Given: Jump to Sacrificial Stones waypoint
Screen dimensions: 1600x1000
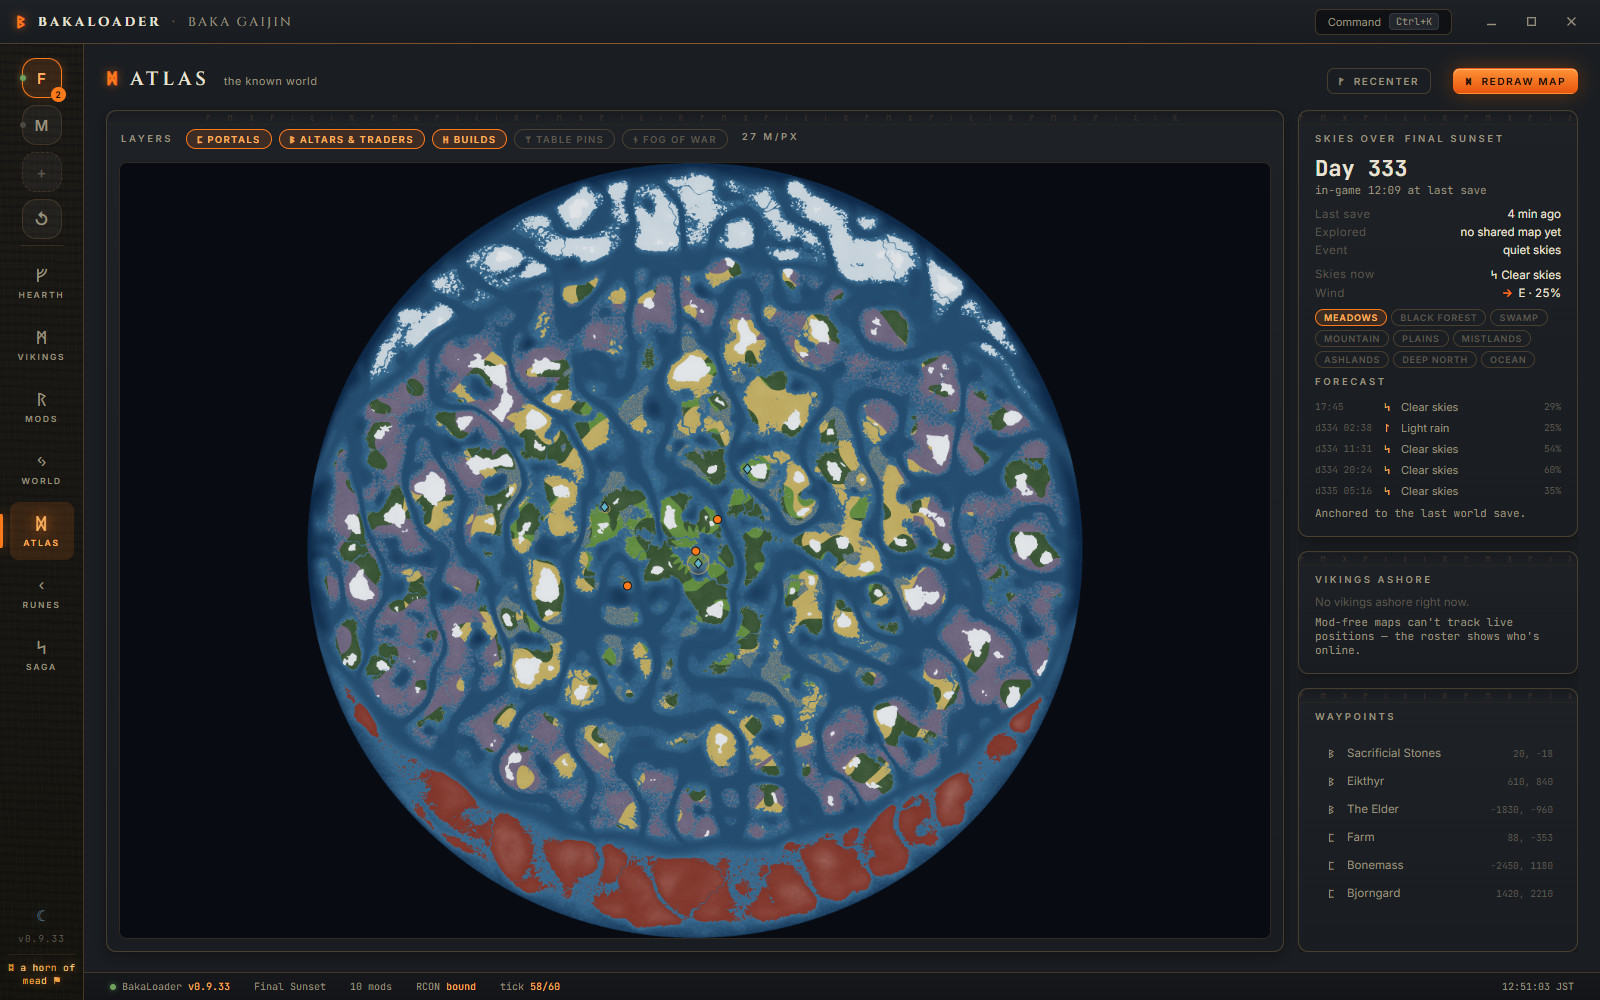Looking at the screenshot, I should click(1438, 753).
